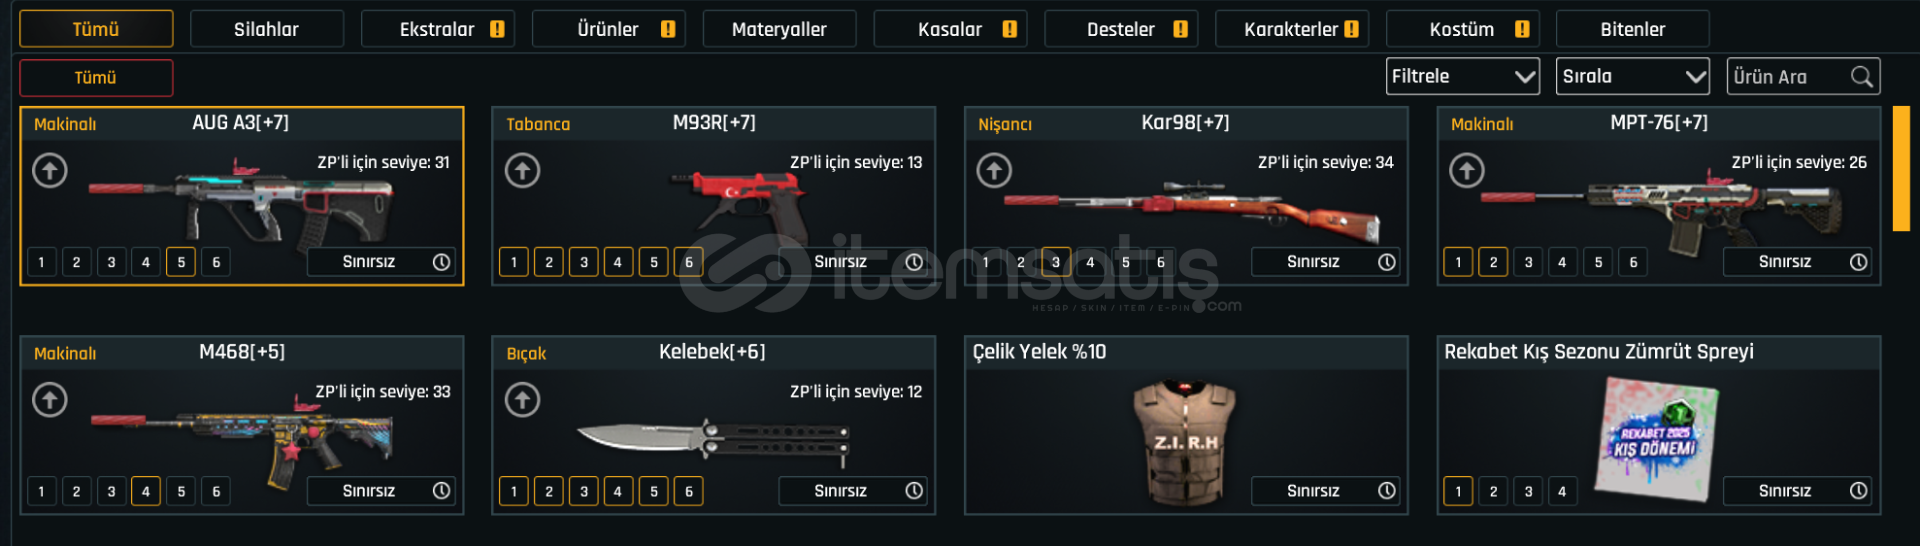Open the Filtrele dropdown
The image size is (1920, 546).
1463,76
